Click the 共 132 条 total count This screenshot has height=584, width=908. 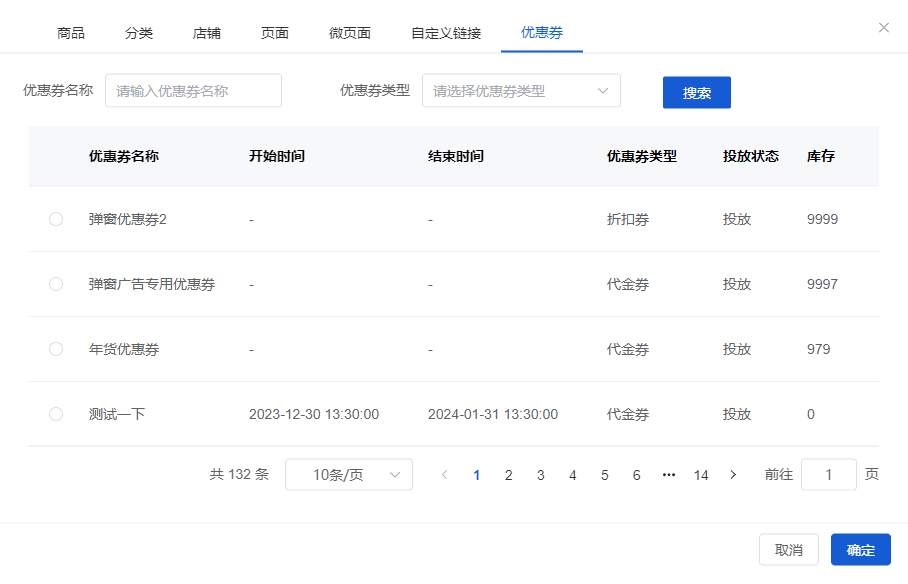(x=239, y=474)
